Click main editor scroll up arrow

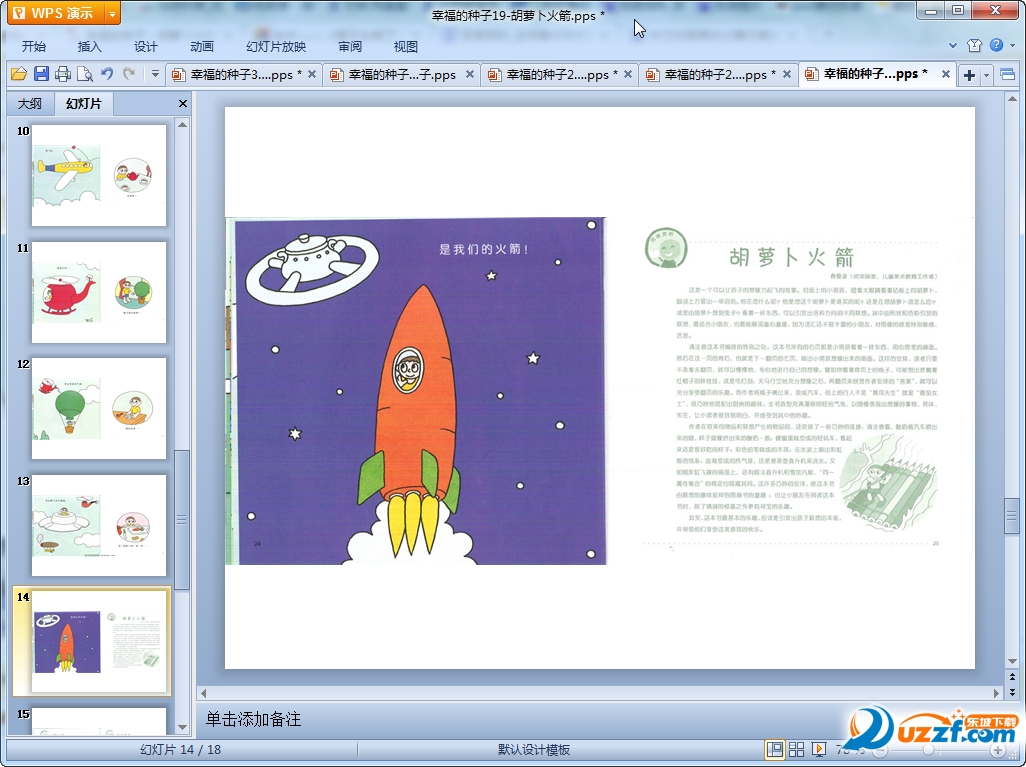1012,99
